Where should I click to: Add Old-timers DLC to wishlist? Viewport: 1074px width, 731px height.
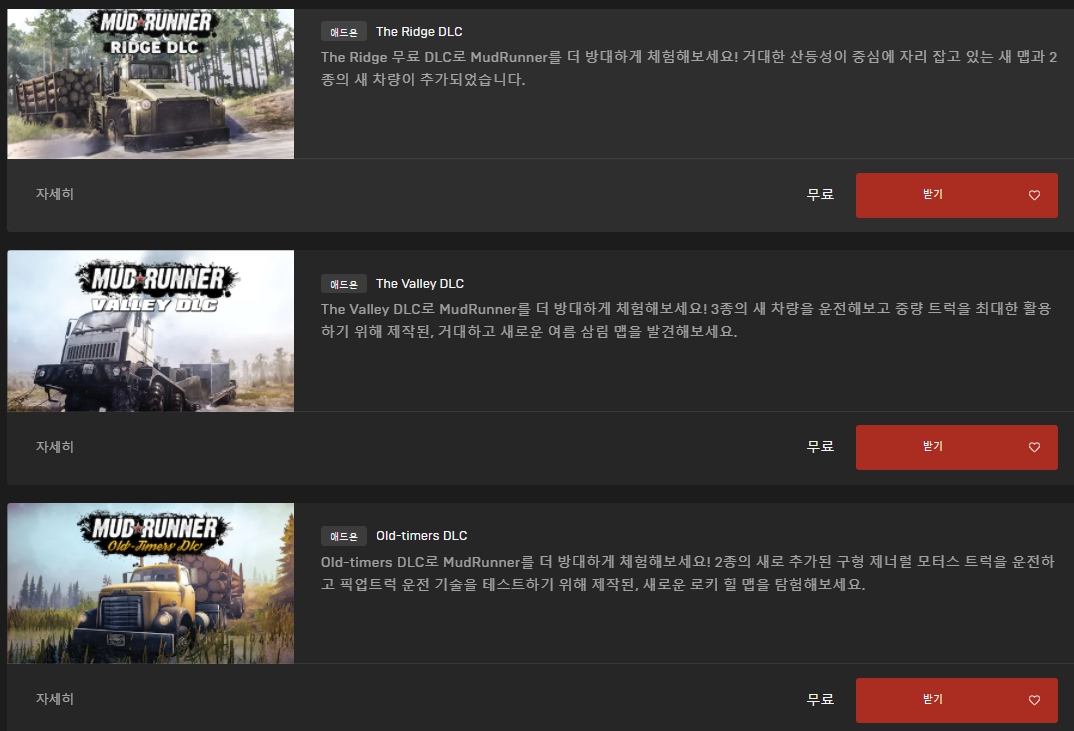point(1034,700)
